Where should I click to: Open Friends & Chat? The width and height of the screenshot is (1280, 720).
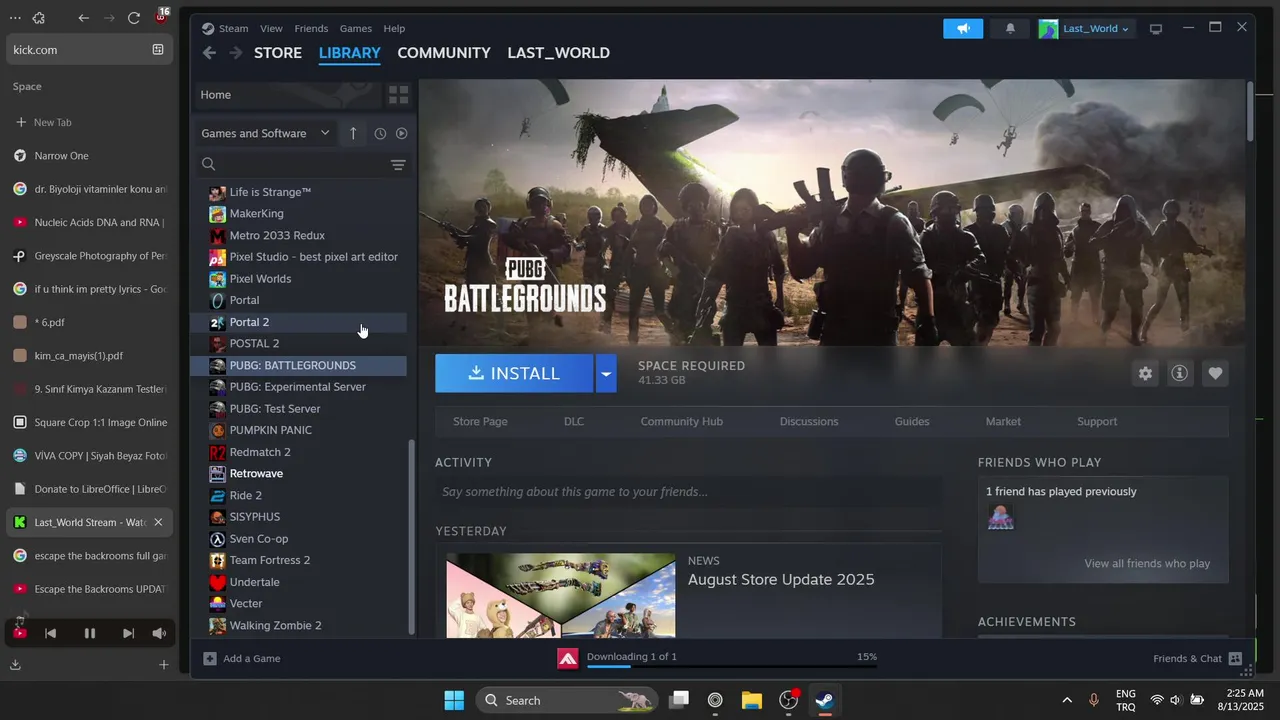tap(1197, 658)
